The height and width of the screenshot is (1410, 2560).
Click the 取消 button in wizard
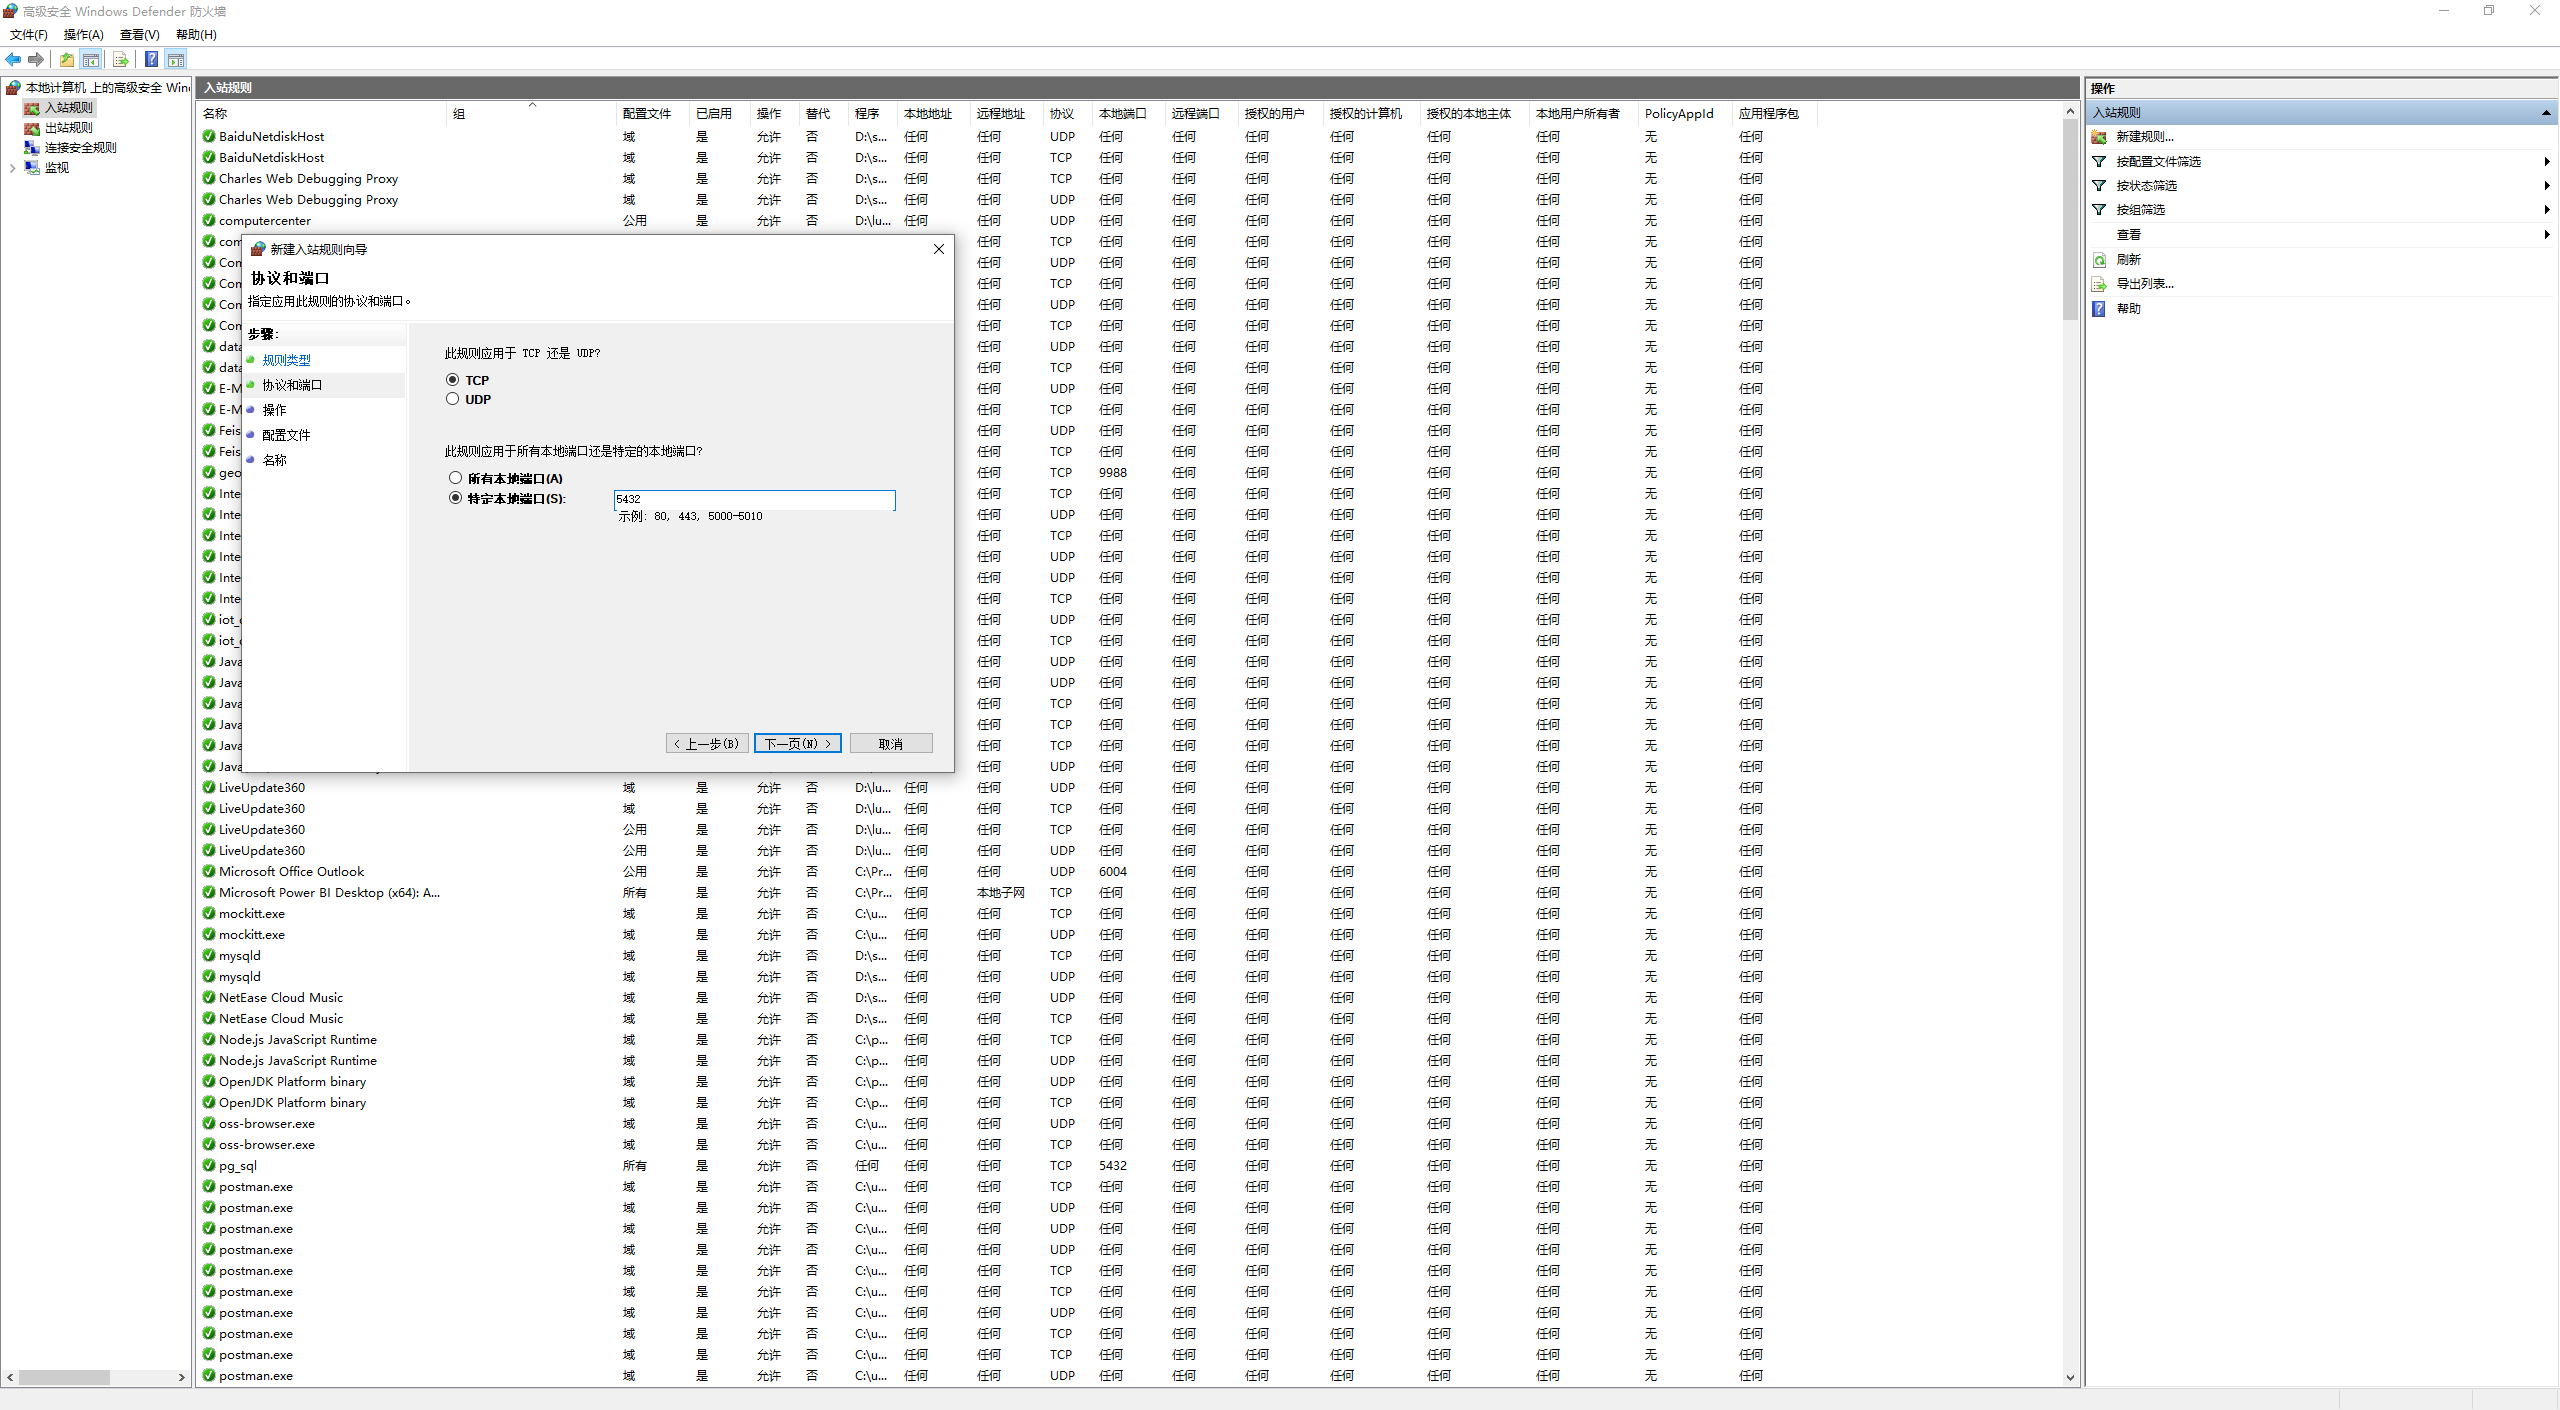coord(890,744)
